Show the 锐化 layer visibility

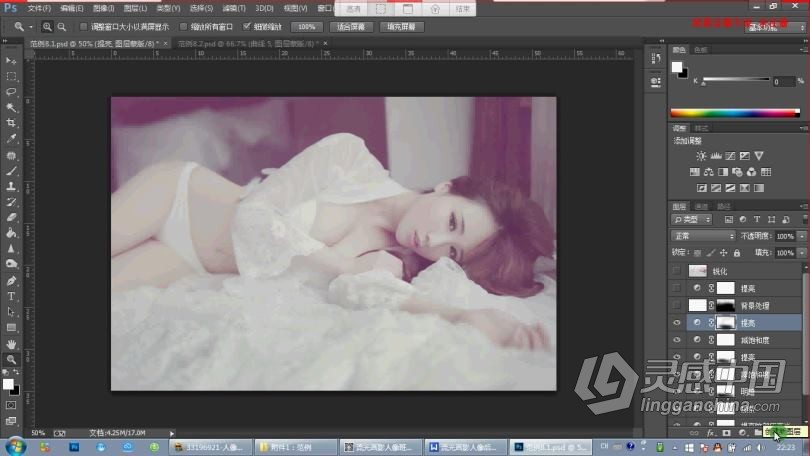pyautogui.click(x=676, y=271)
